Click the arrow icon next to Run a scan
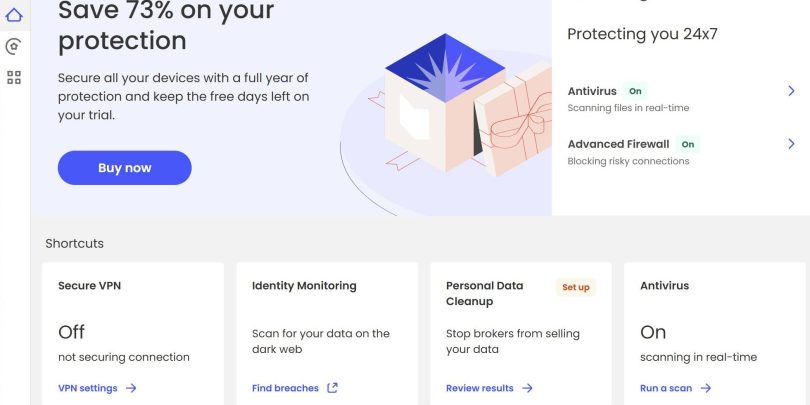 tap(706, 388)
